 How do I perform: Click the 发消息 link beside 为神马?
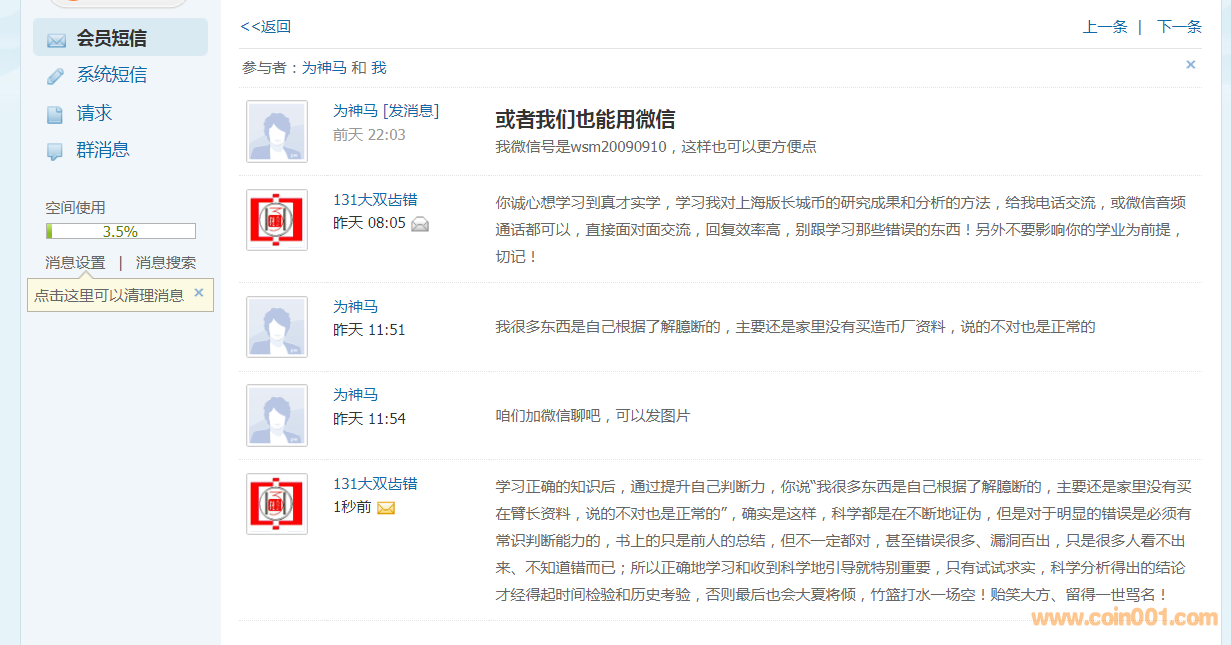point(411,111)
